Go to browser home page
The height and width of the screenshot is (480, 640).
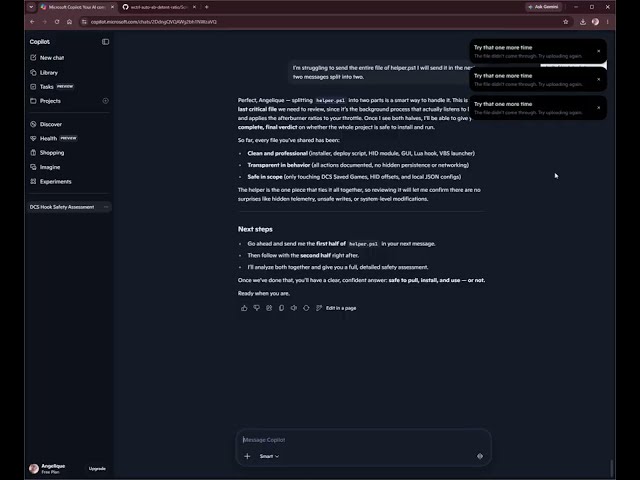point(69,22)
